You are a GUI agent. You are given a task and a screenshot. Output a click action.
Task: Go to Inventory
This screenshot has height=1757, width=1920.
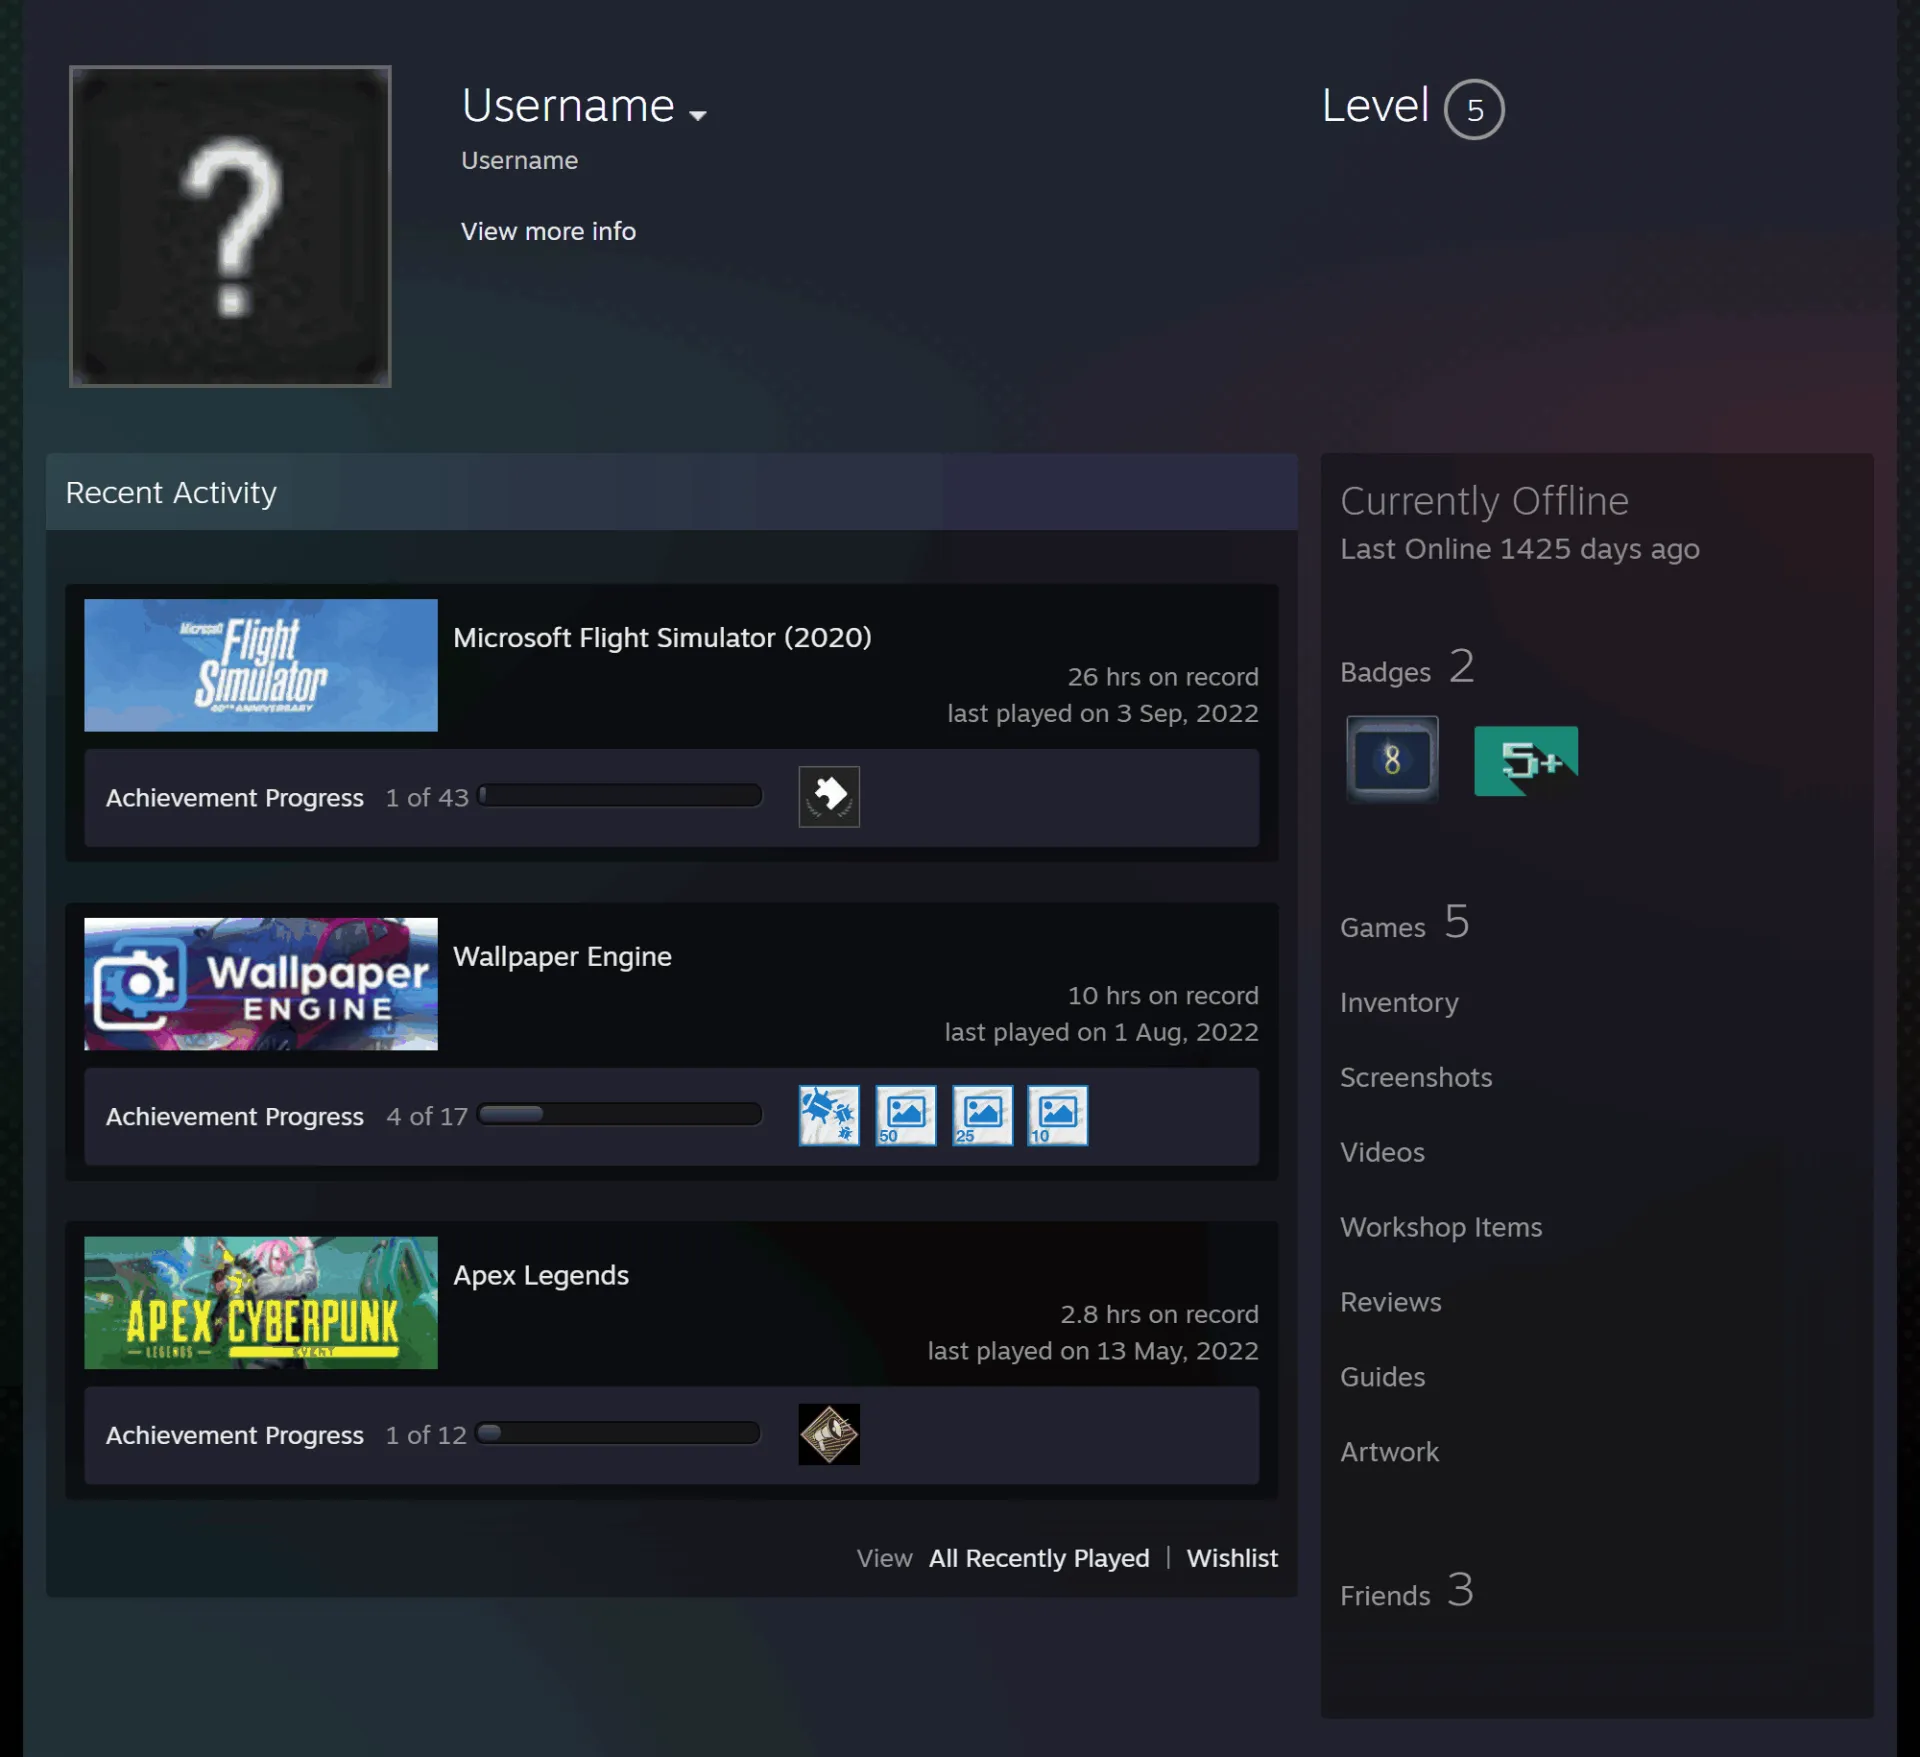coord(1399,1002)
